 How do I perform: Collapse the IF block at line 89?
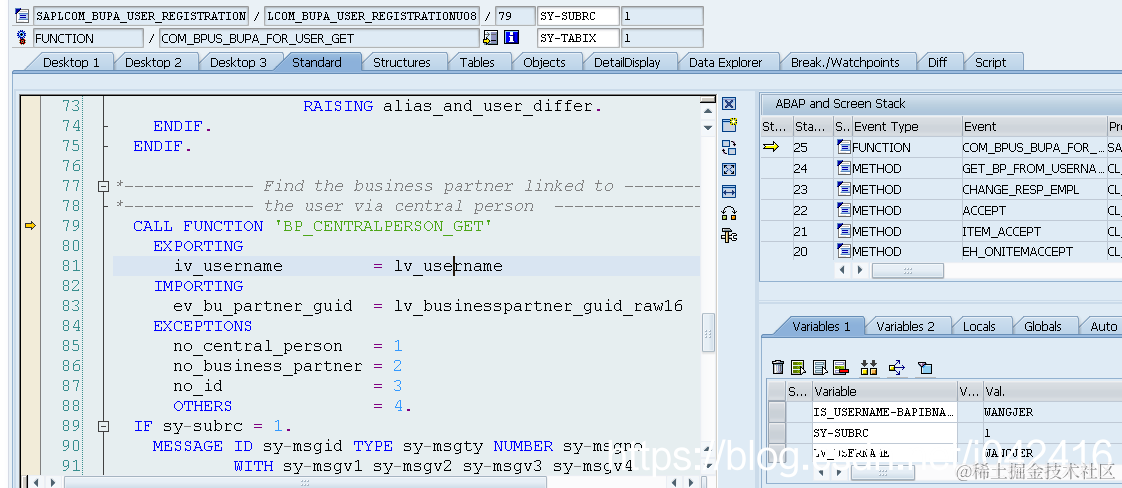pyautogui.click(x=103, y=426)
